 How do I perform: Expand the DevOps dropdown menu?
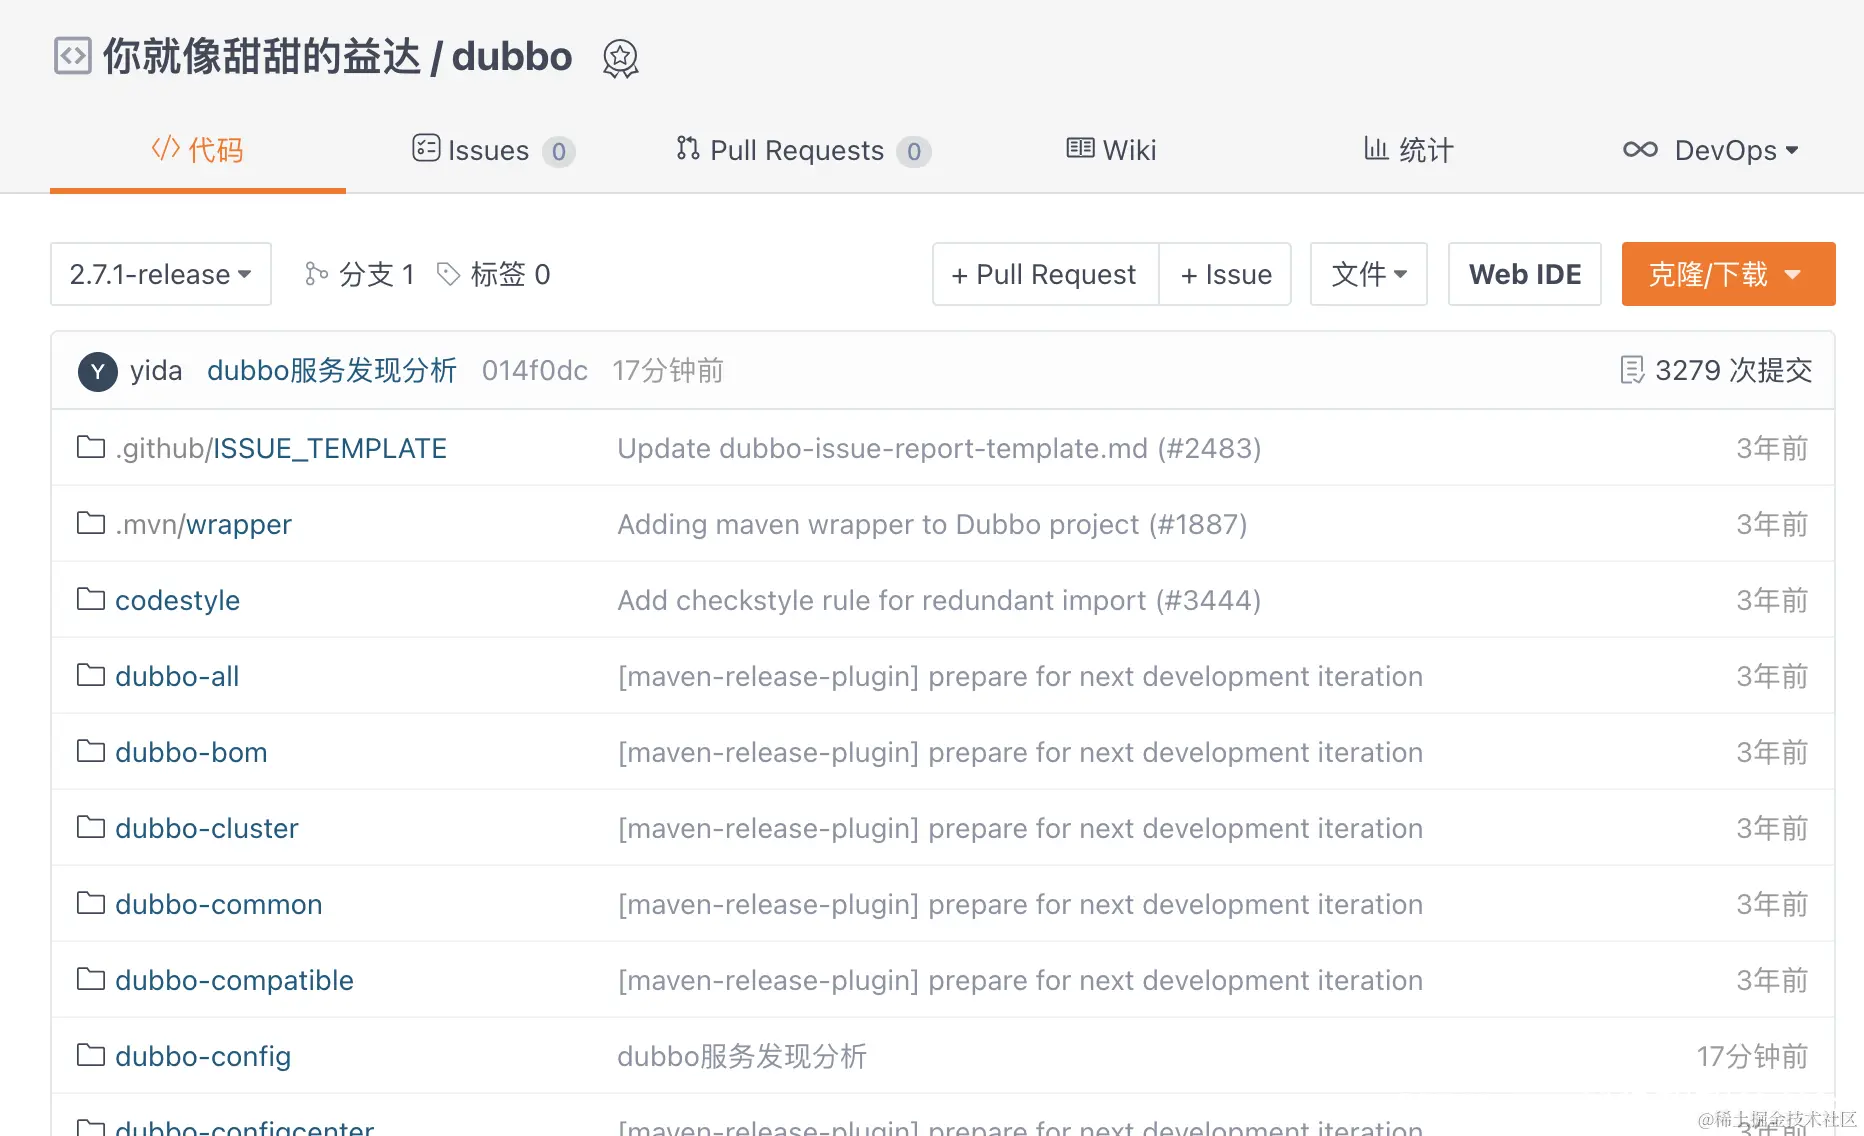1711,150
